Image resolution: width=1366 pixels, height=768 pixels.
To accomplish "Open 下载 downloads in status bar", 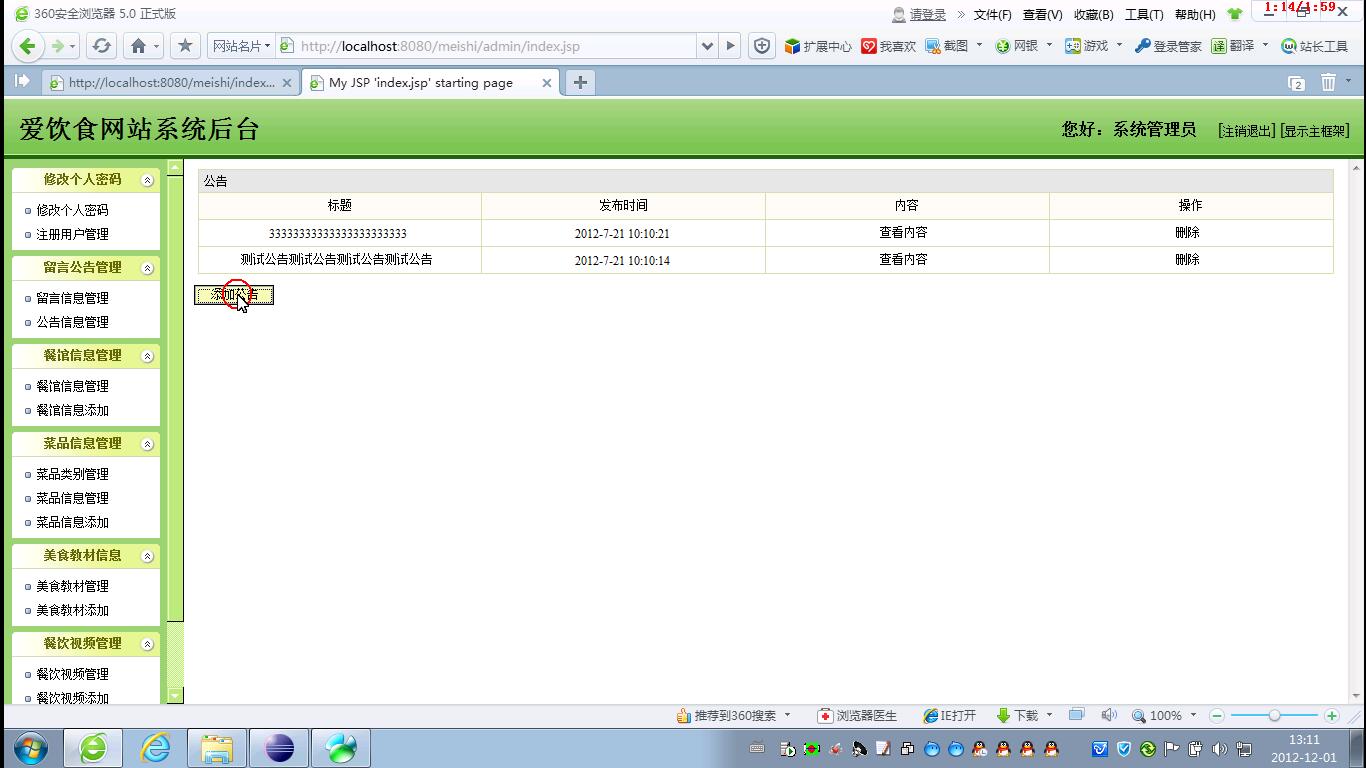I will tap(1018, 715).
